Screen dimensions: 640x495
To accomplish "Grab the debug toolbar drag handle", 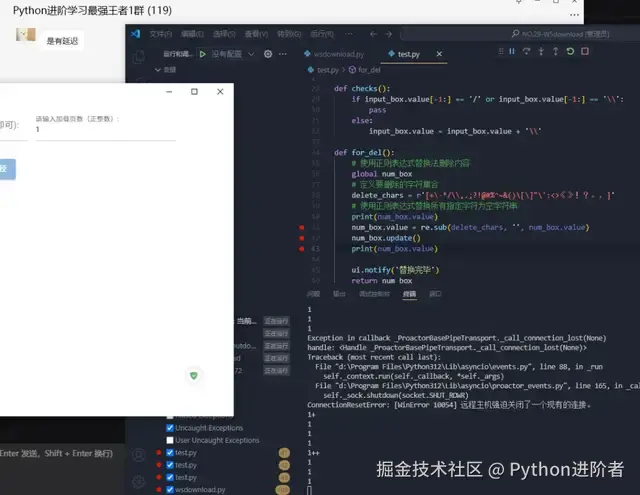I will [x=501, y=51].
